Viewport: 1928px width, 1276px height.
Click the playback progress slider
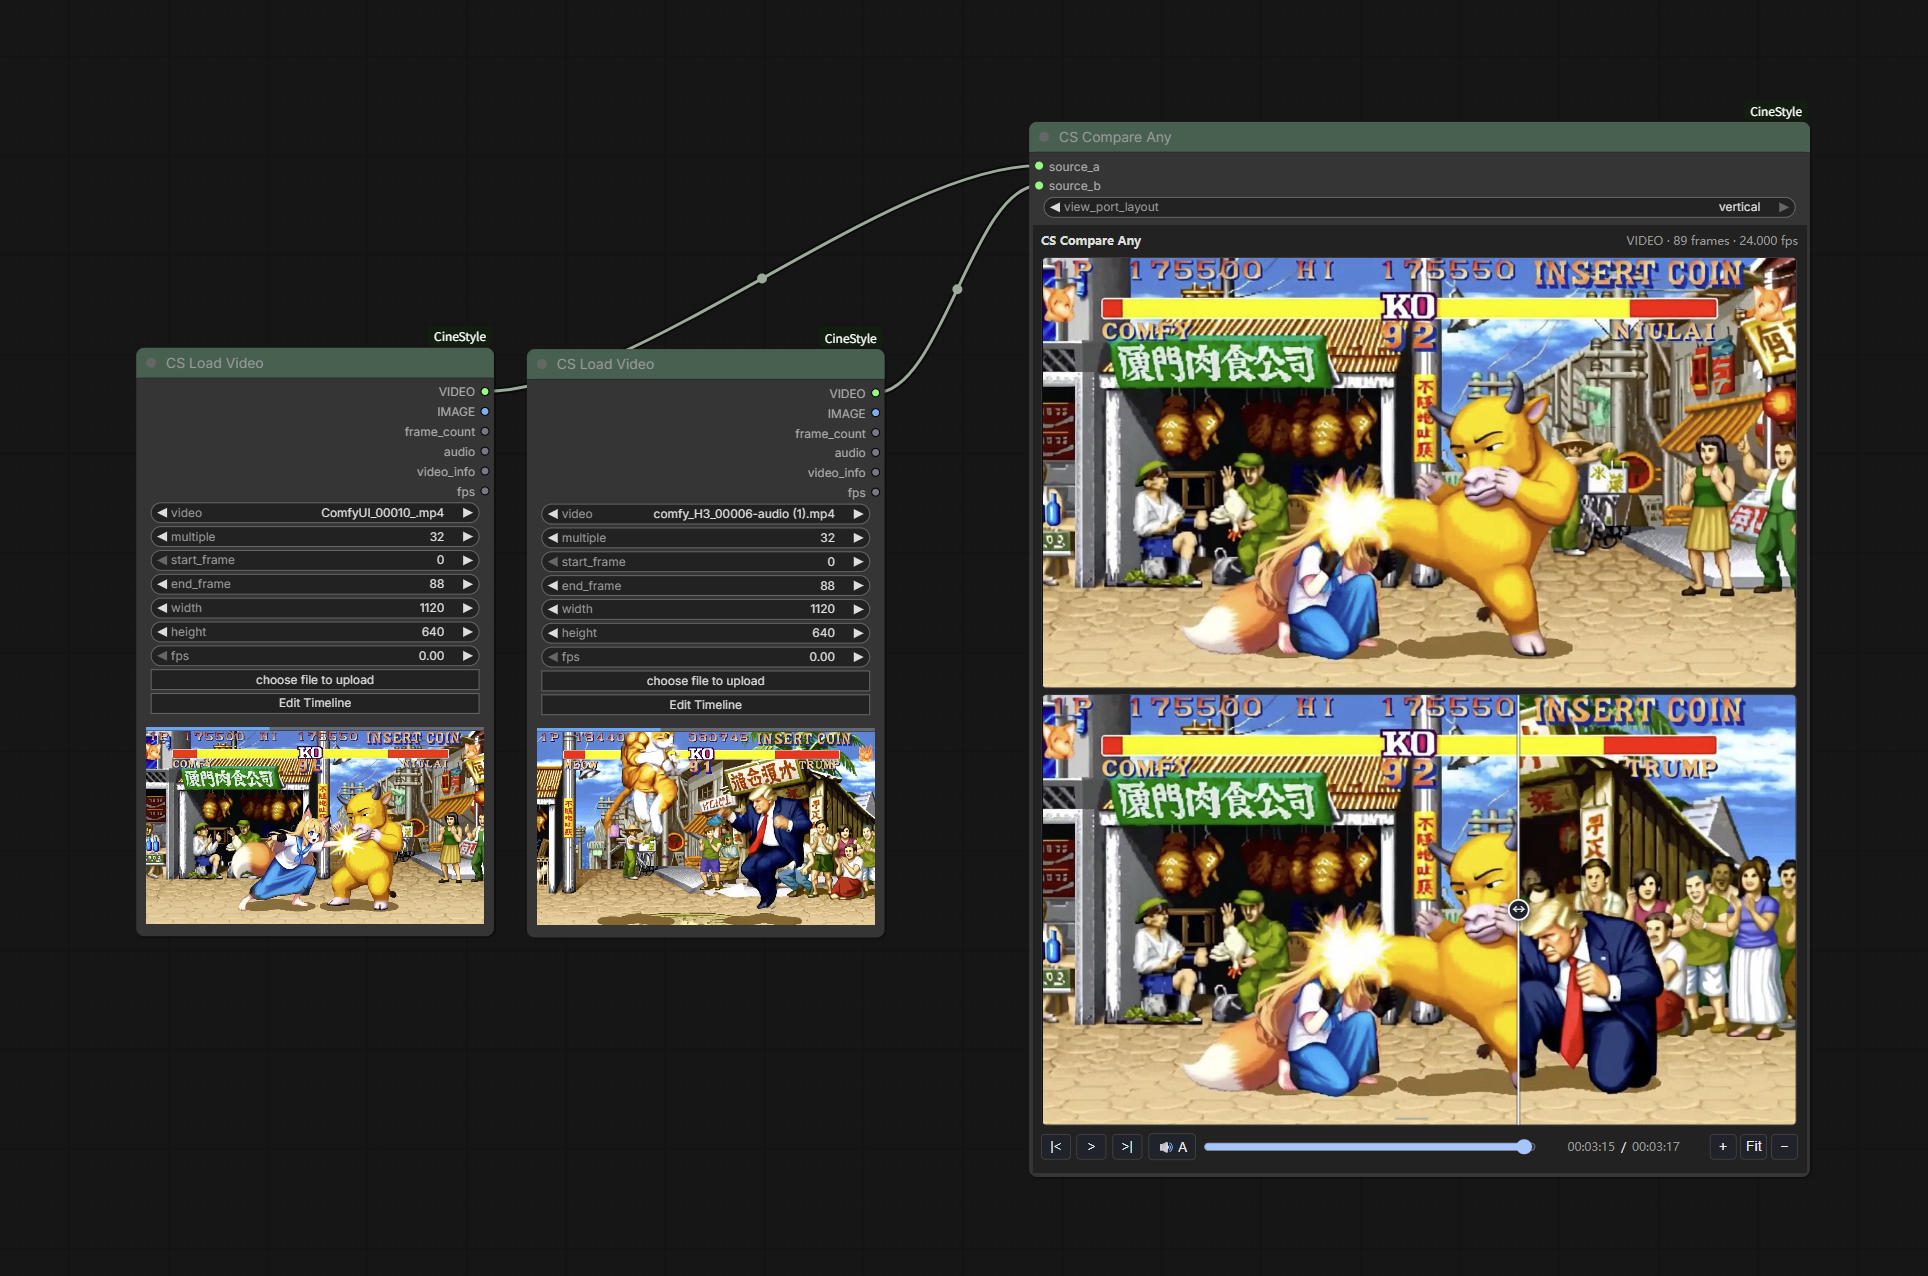pyautogui.click(x=1368, y=1147)
